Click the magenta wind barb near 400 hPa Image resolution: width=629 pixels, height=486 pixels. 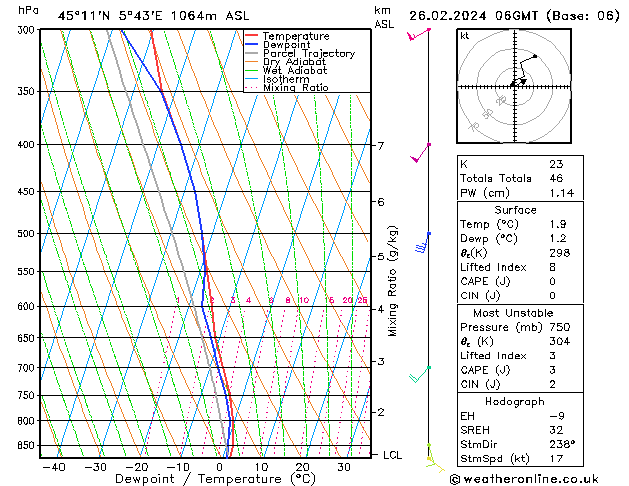point(422,152)
